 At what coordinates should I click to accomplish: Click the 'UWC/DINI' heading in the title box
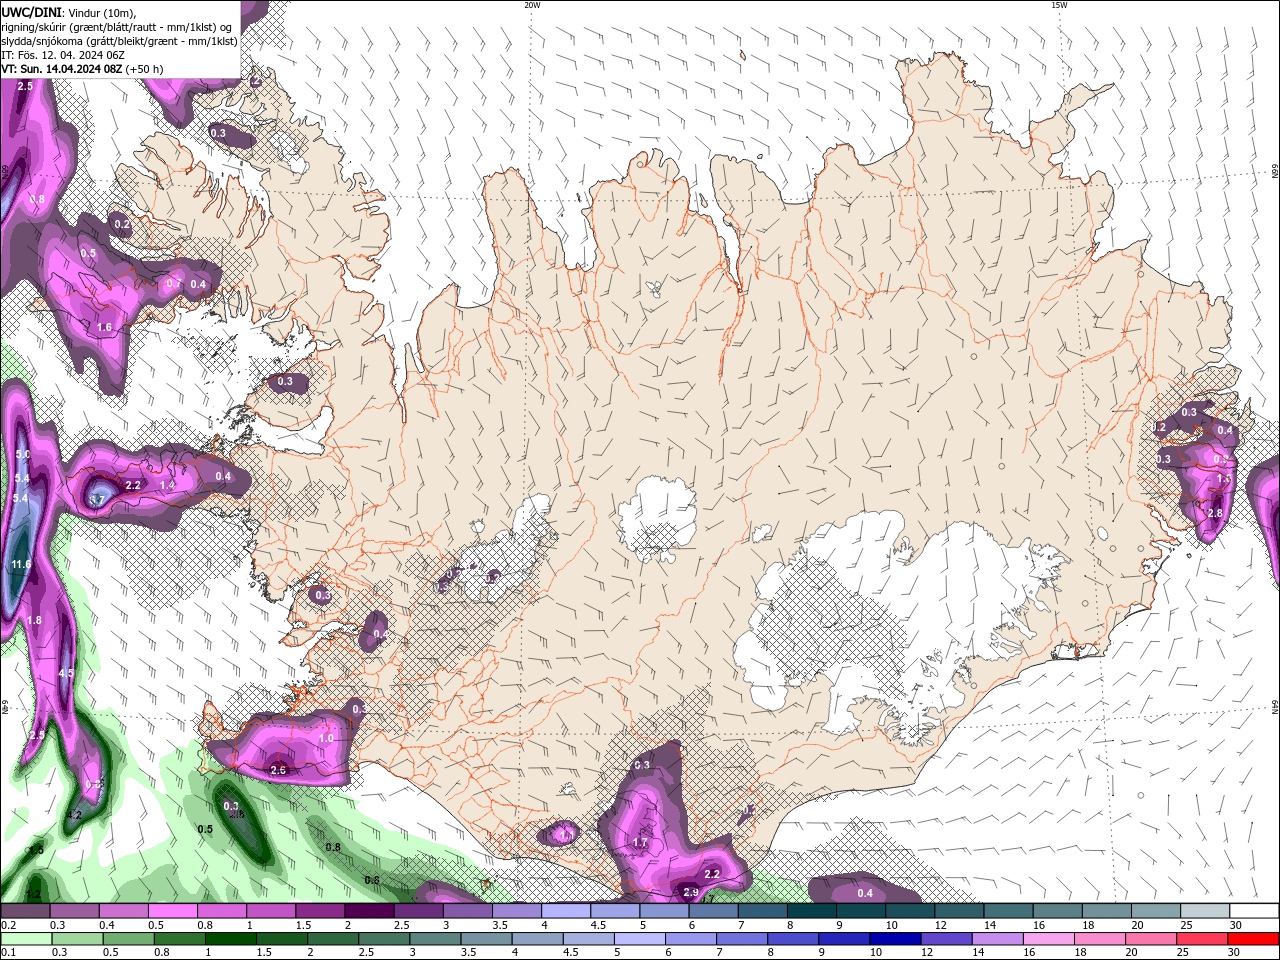click(x=32, y=12)
